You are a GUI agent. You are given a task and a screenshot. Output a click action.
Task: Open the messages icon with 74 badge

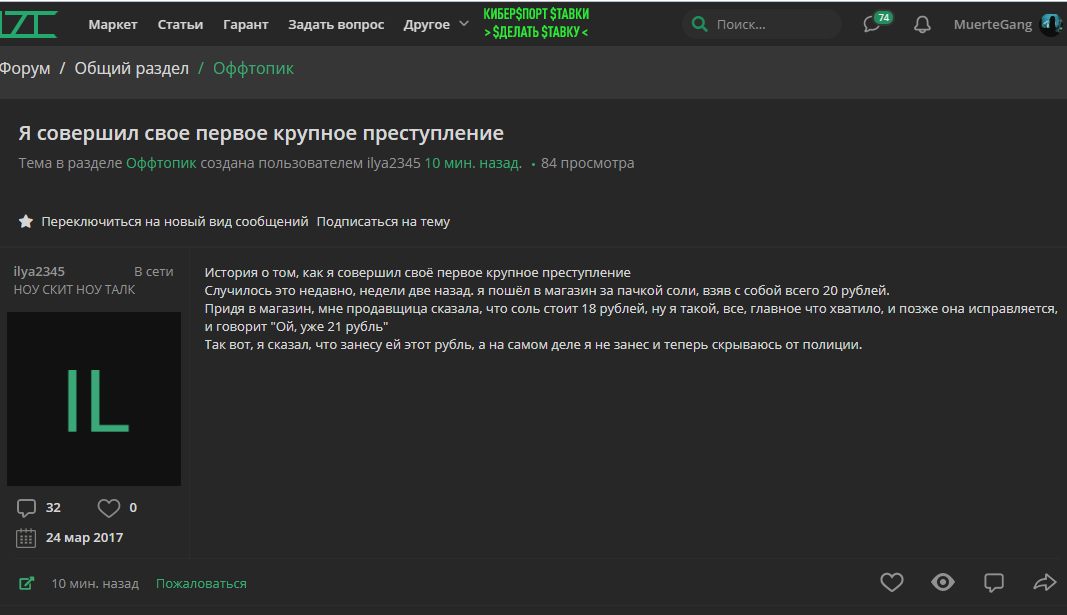click(873, 25)
